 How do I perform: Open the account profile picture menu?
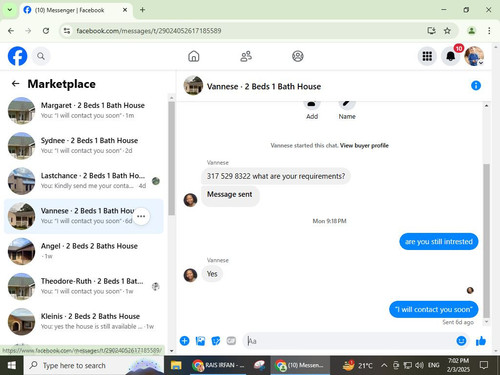click(x=474, y=56)
